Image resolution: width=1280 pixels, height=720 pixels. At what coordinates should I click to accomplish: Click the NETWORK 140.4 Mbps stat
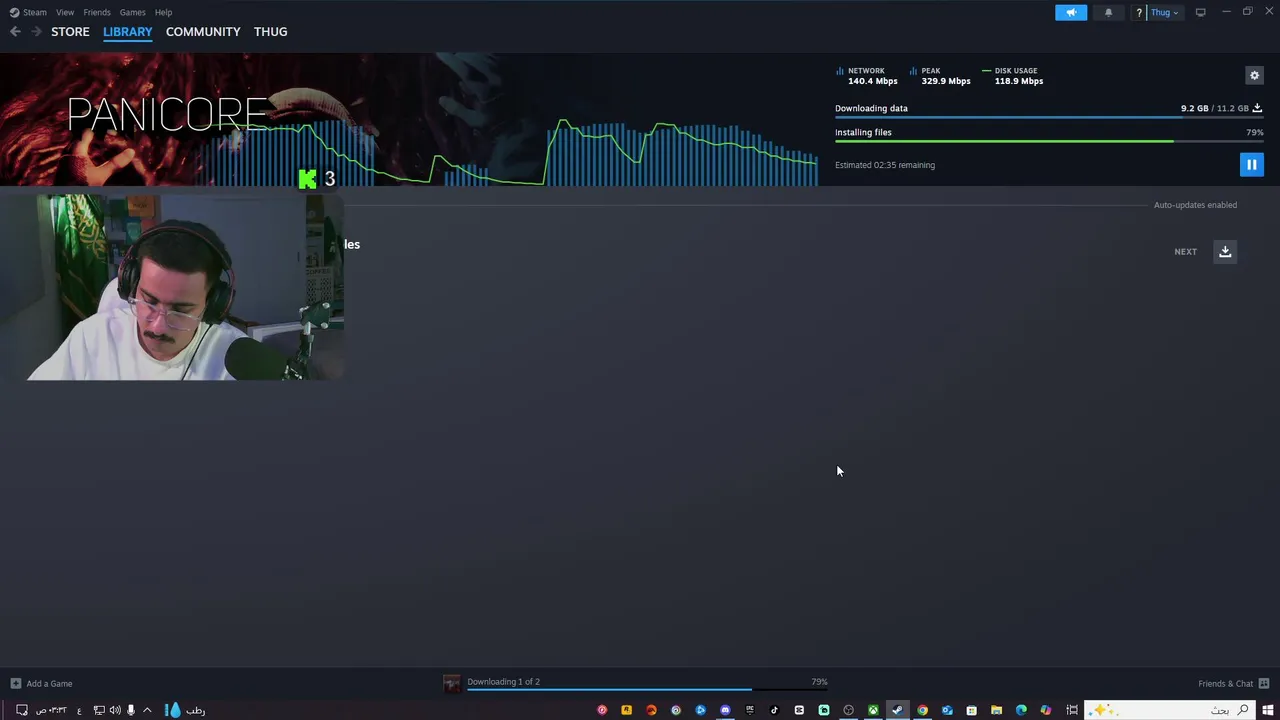pyautogui.click(x=866, y=76)
